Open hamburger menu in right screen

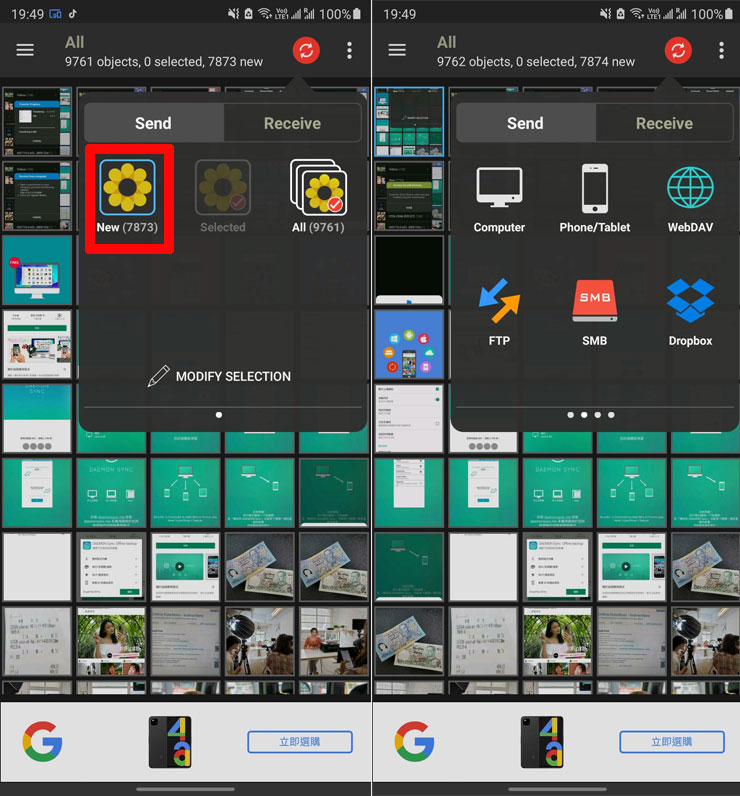point(397,50)
